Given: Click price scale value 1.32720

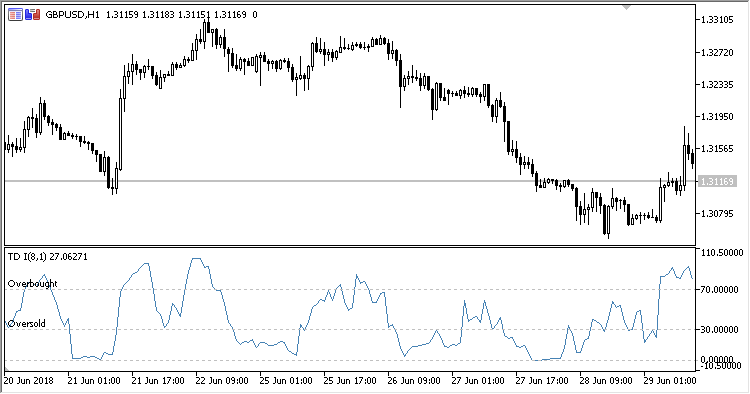Looking at the screenshot, I should [717, 52].
